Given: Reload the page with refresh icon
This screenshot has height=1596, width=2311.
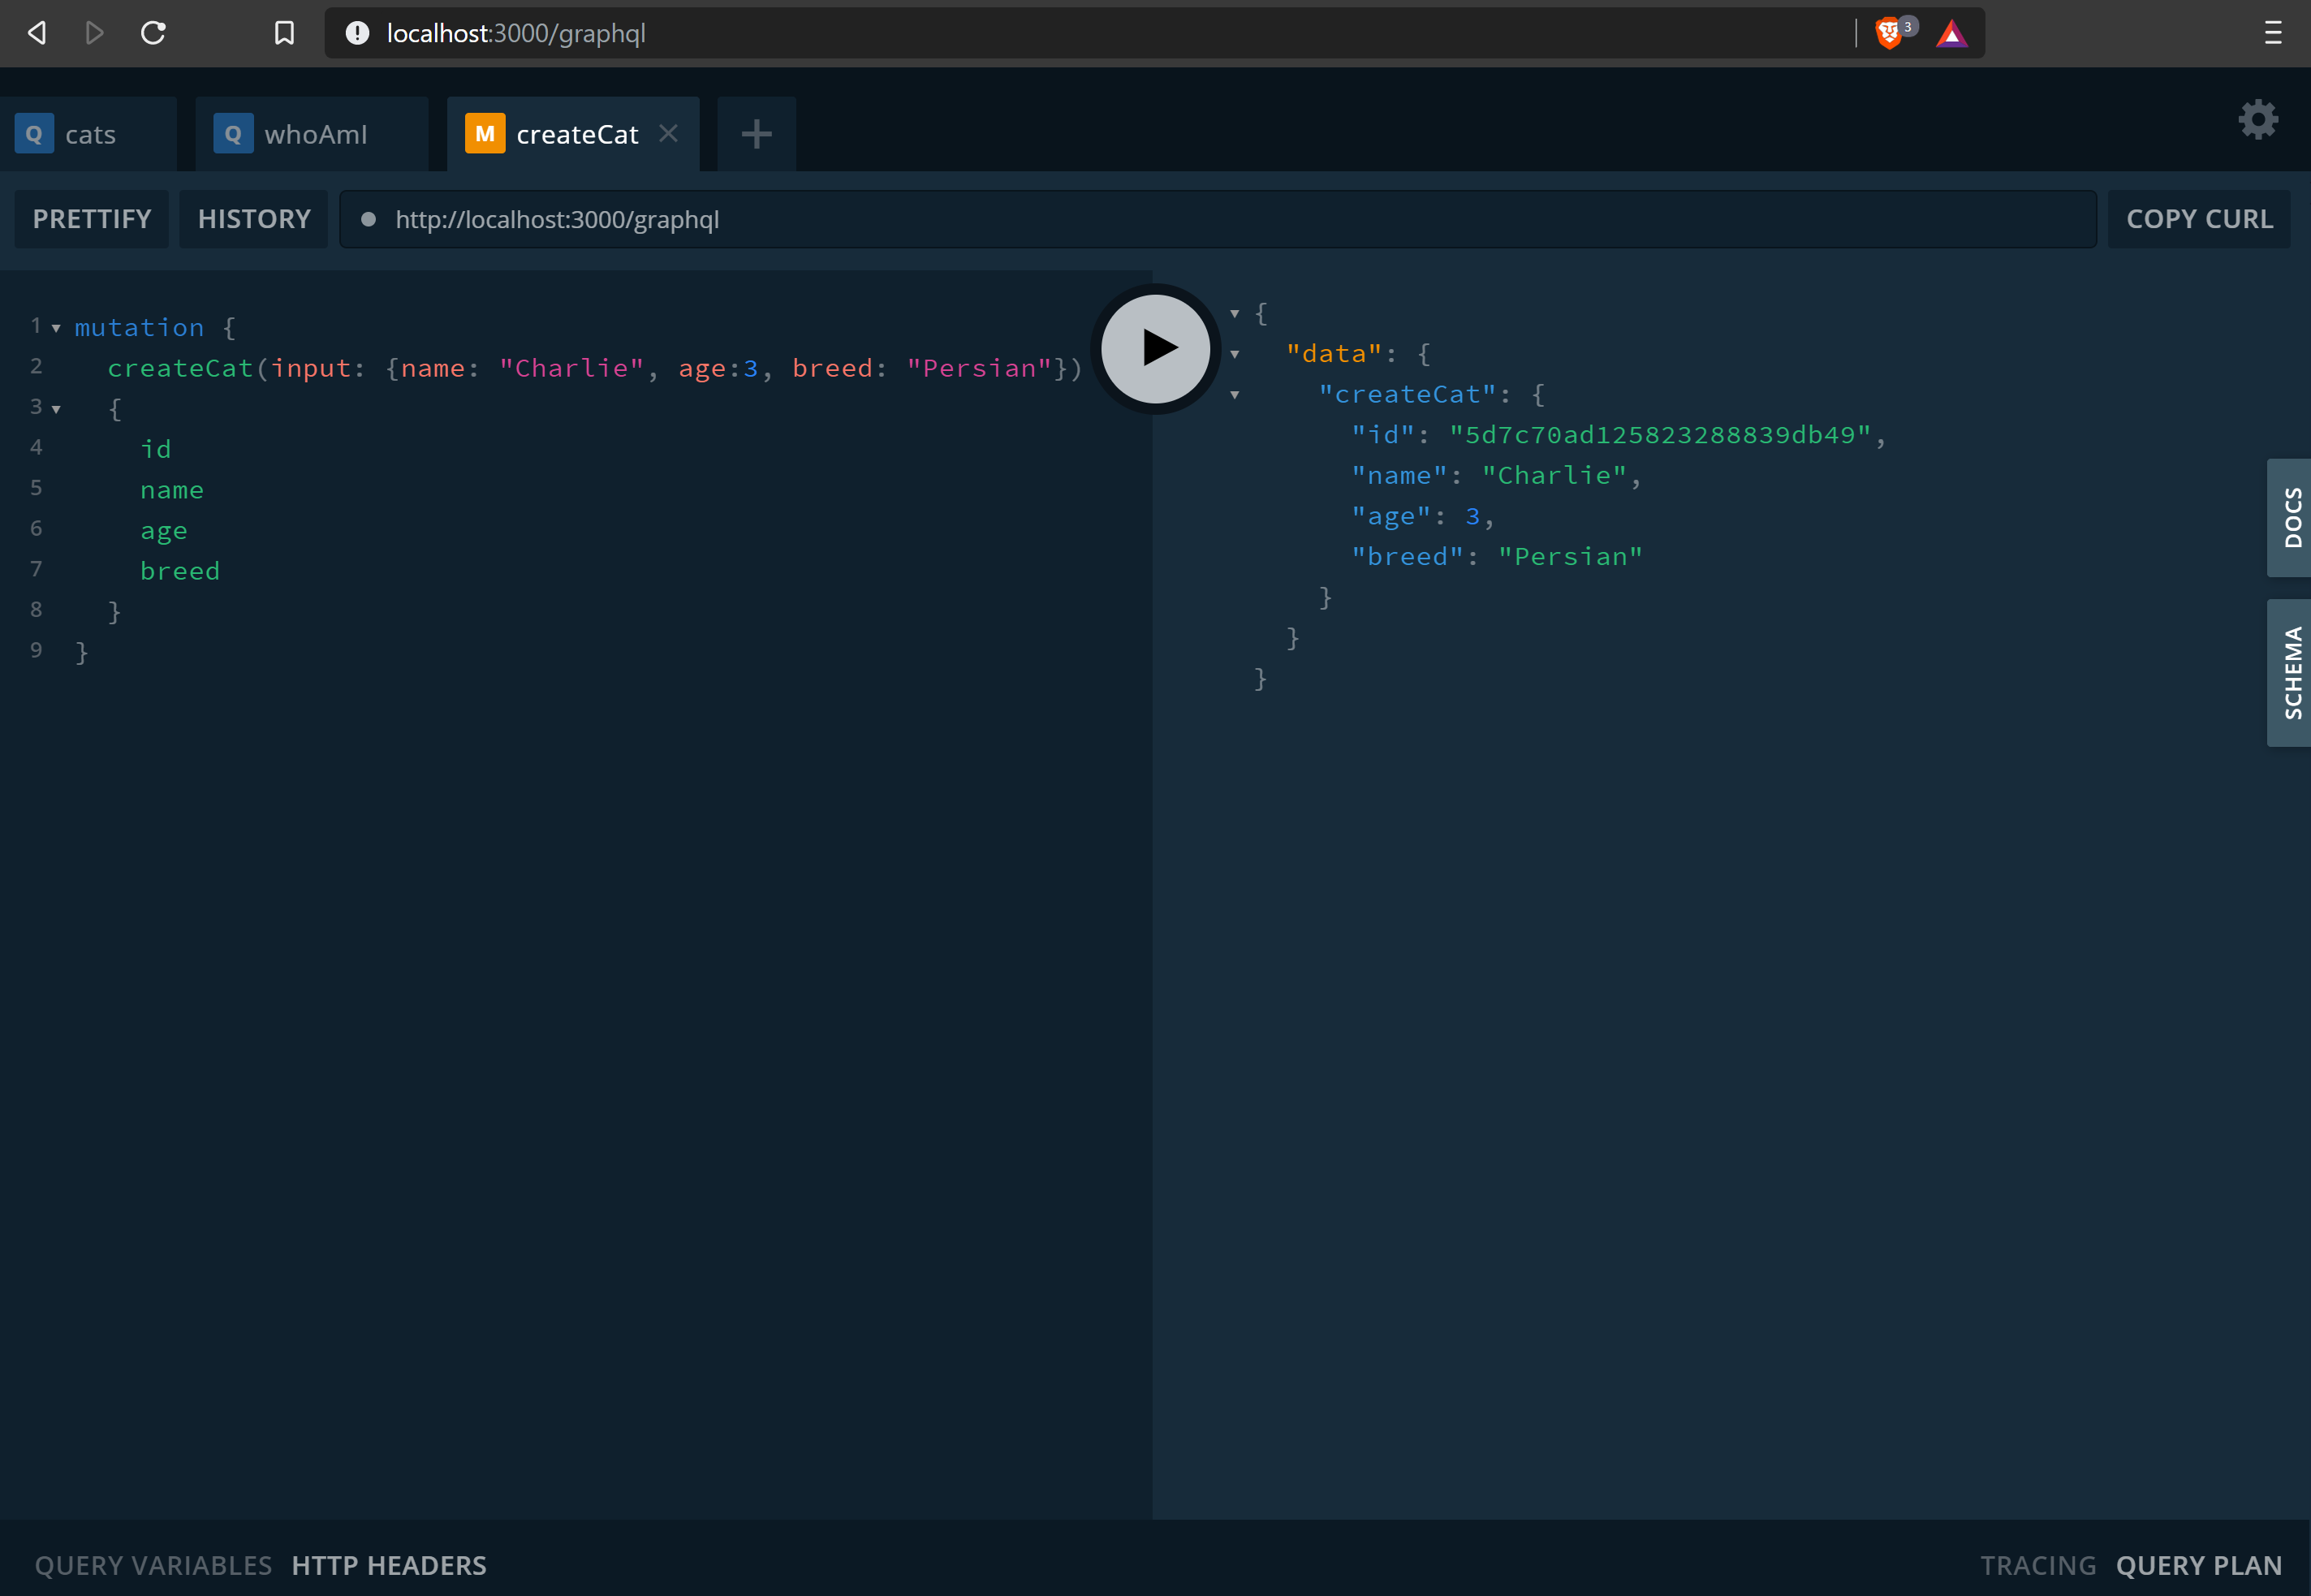Looking at the screenshot, I should 153,33.
